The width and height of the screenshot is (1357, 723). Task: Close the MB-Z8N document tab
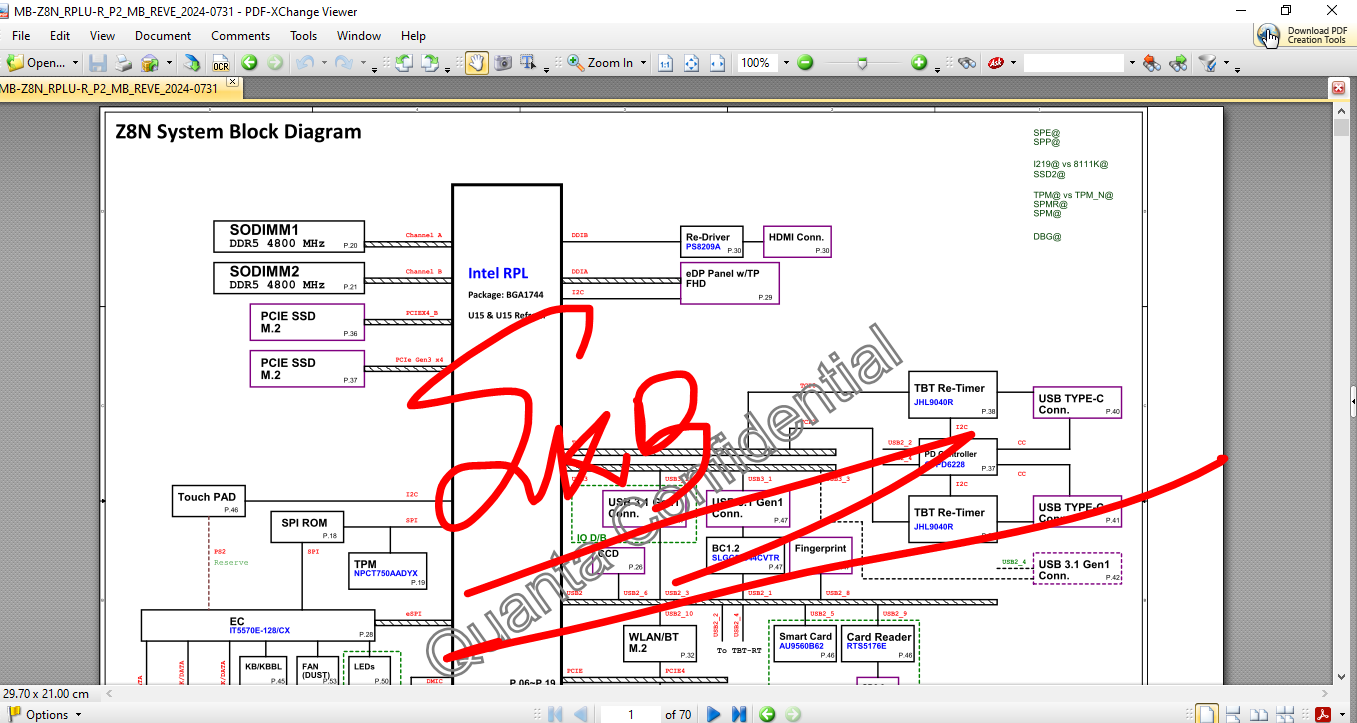pyautogui.click(x=232, y=82)
